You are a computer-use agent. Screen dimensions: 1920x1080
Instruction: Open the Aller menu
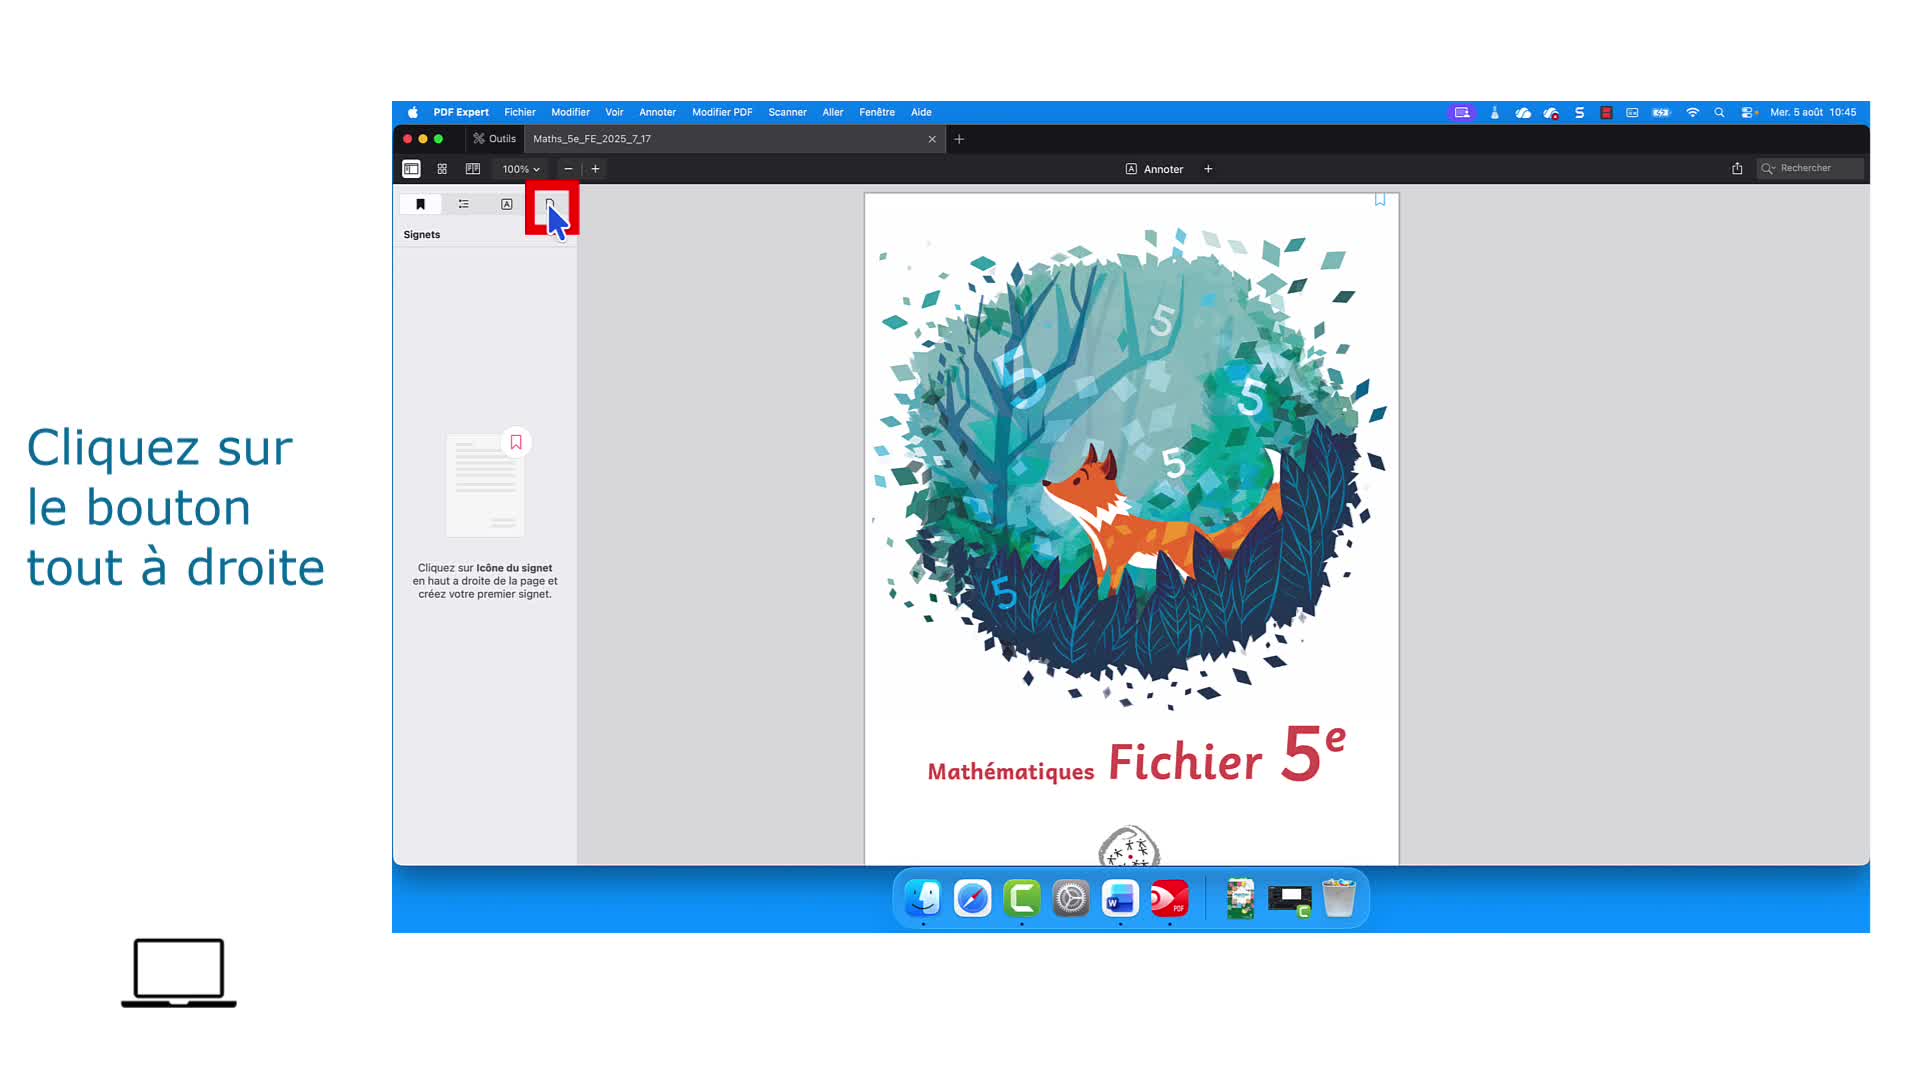pyautogui.click(x=833, y=112)
